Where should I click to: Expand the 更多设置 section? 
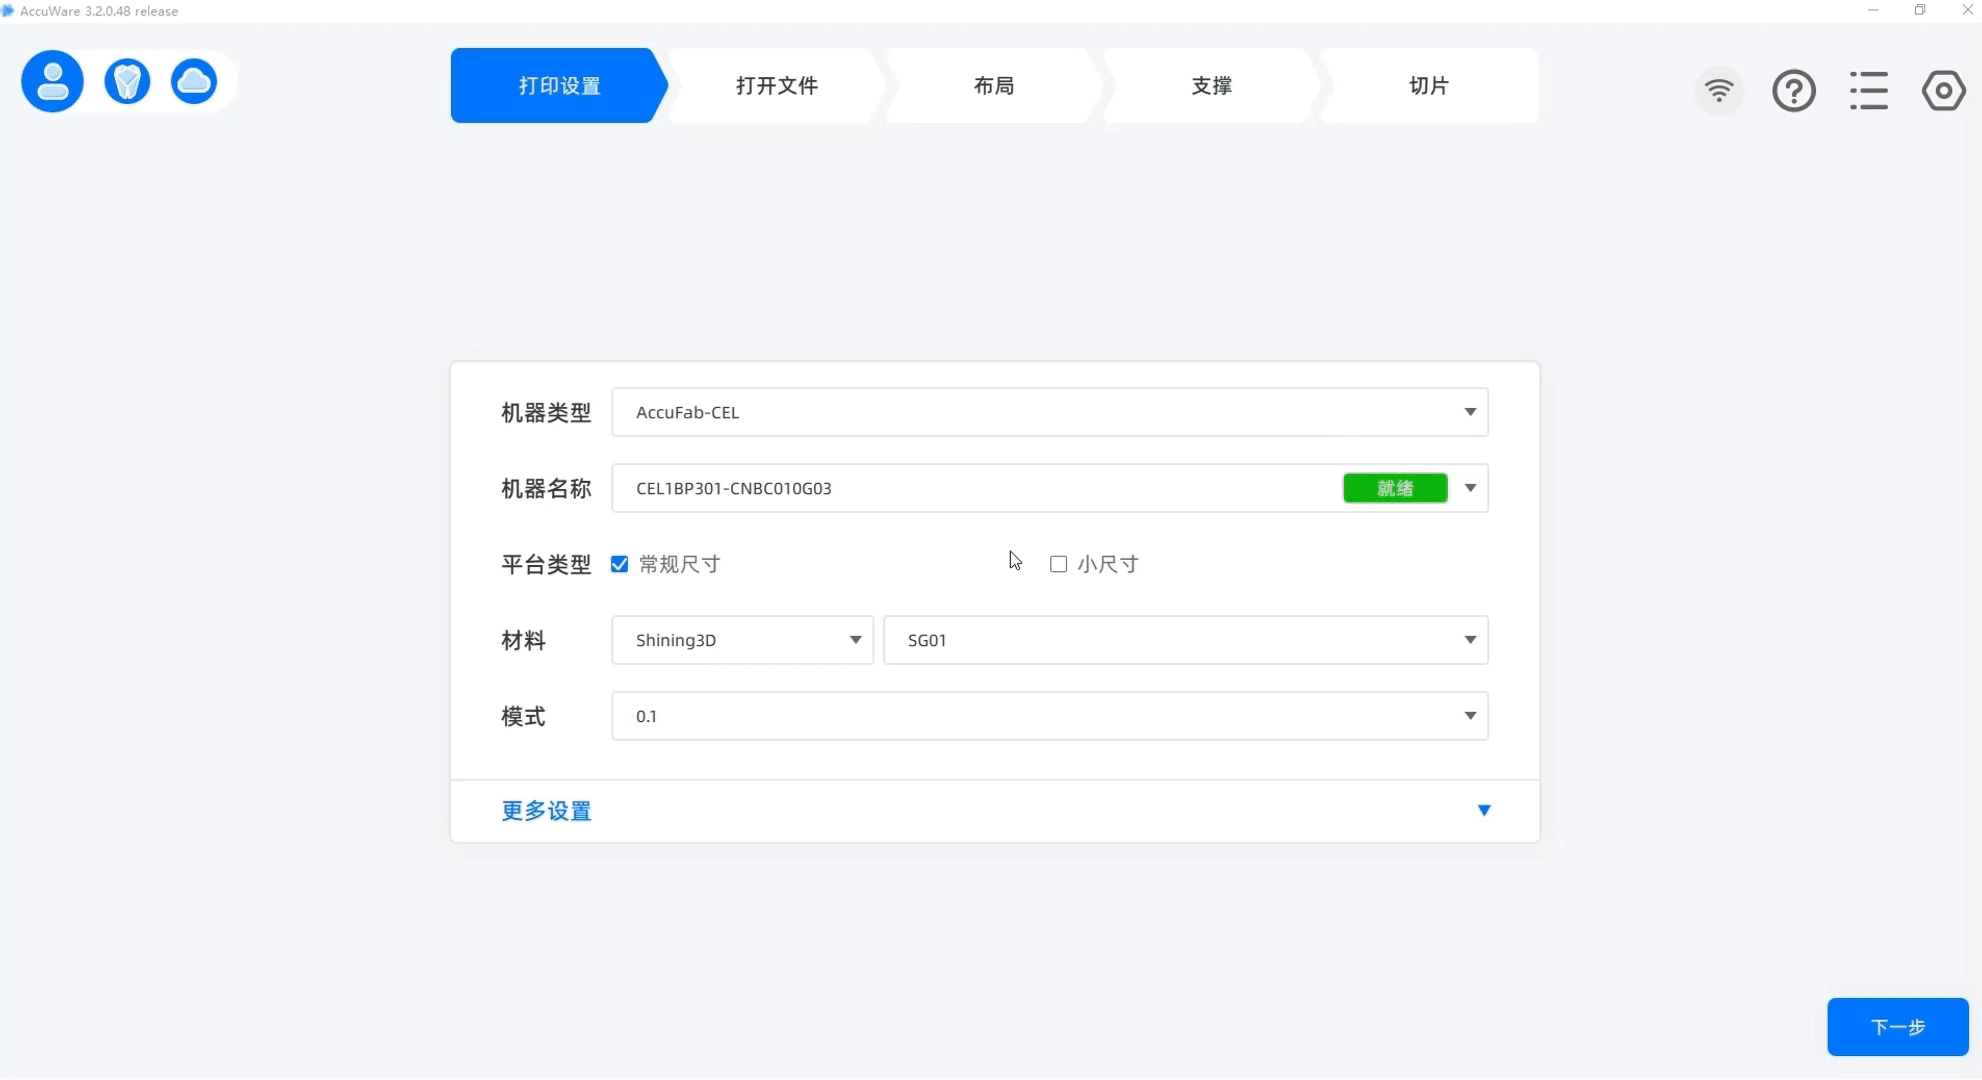point(546,811)
